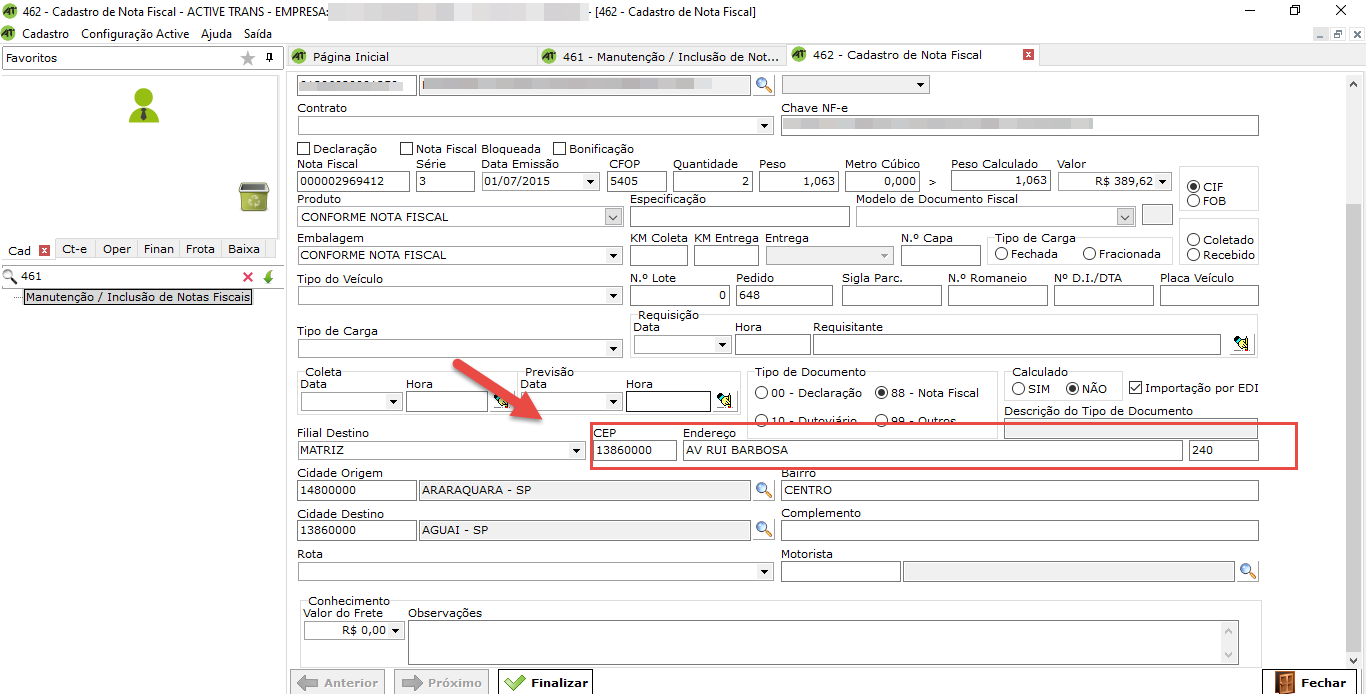Click the Requisição clock icon button
Viewport: 1366px width, 694px height.
tap(1241, 344)
